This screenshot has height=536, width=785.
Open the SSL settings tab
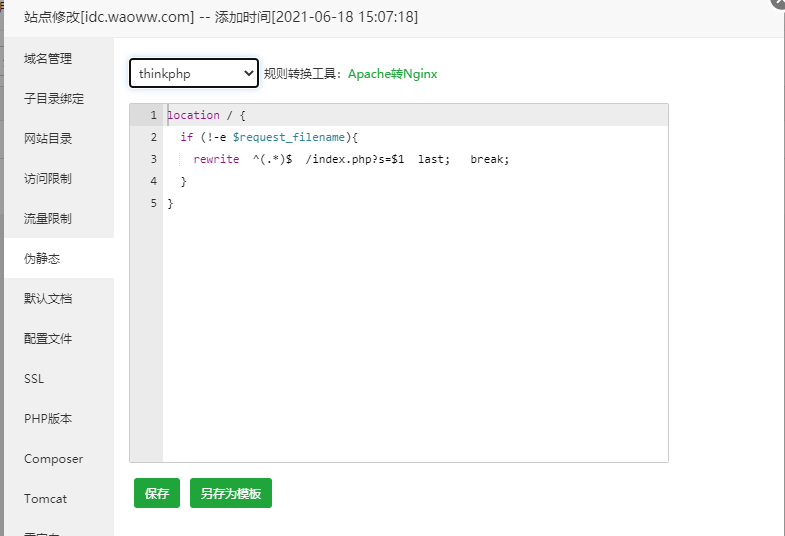coord(59,379)
